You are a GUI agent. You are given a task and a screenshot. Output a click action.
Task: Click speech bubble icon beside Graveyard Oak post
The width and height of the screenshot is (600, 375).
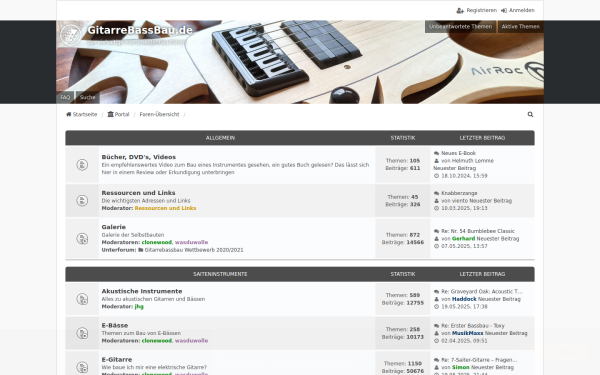pyautogui.click(x=437, y=292)
